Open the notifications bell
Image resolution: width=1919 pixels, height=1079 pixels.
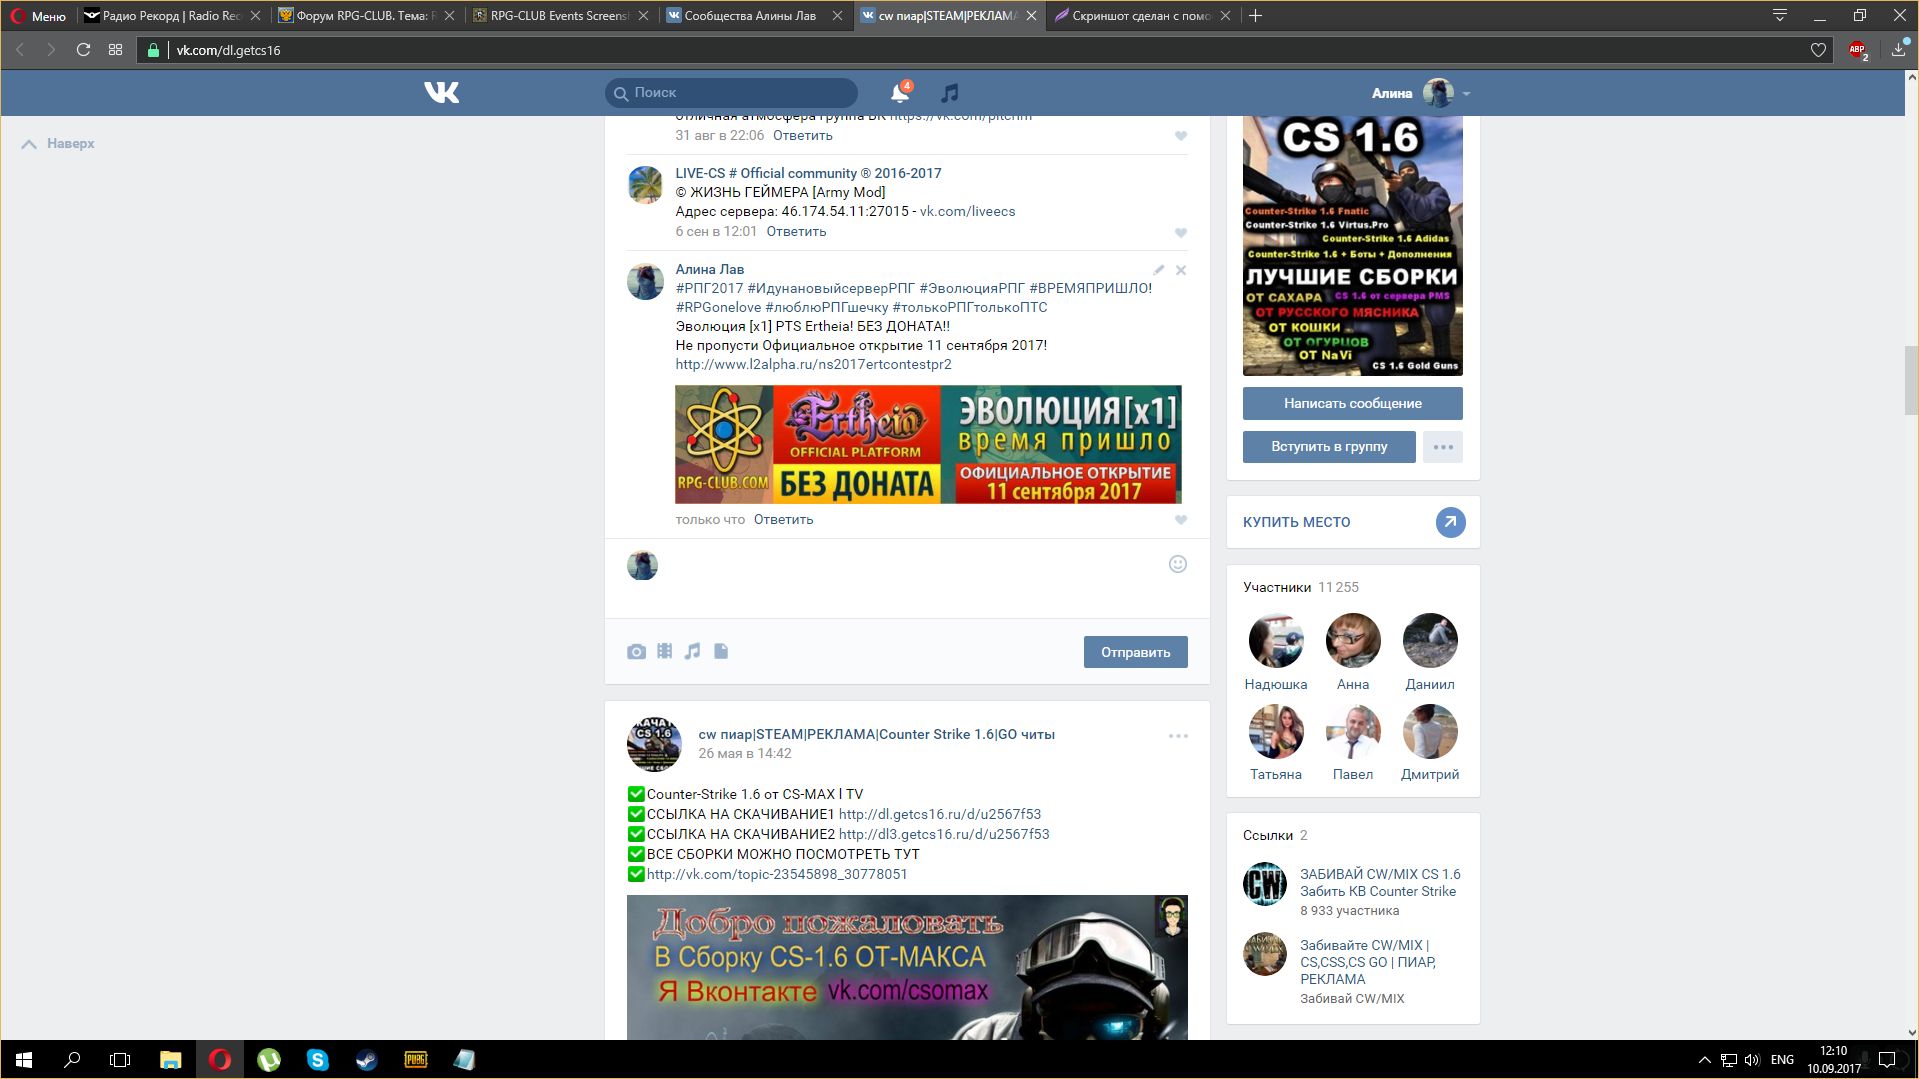(900, 93)
